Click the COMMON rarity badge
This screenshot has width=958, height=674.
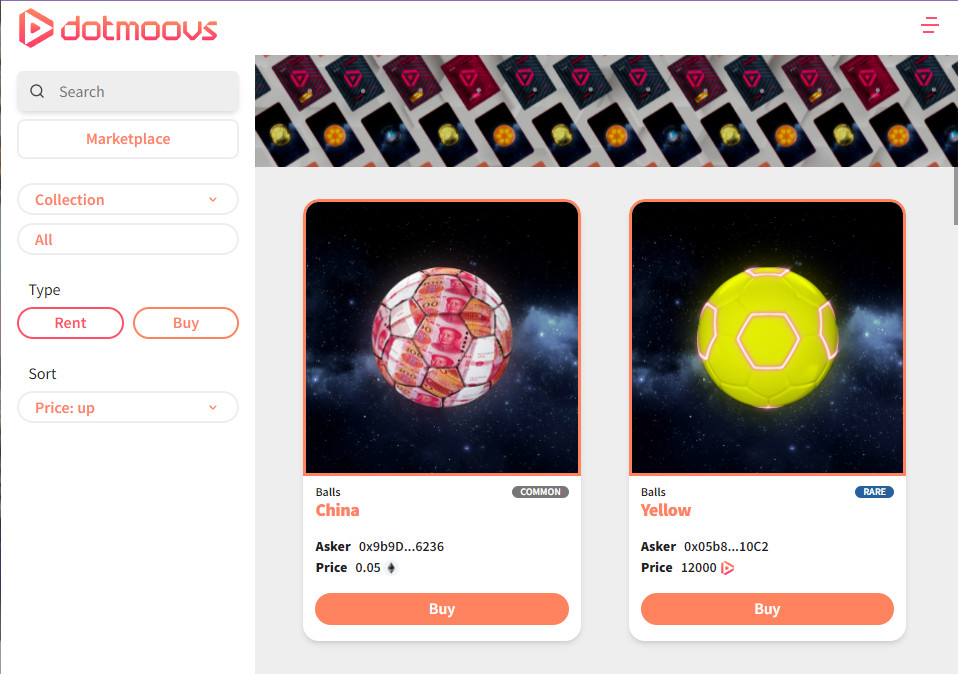pos(540,492)
